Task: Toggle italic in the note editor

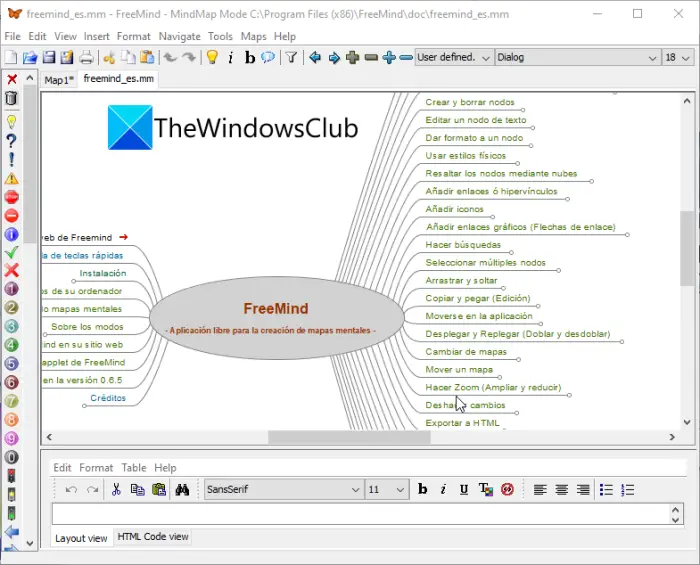Action: click(443, 490)
